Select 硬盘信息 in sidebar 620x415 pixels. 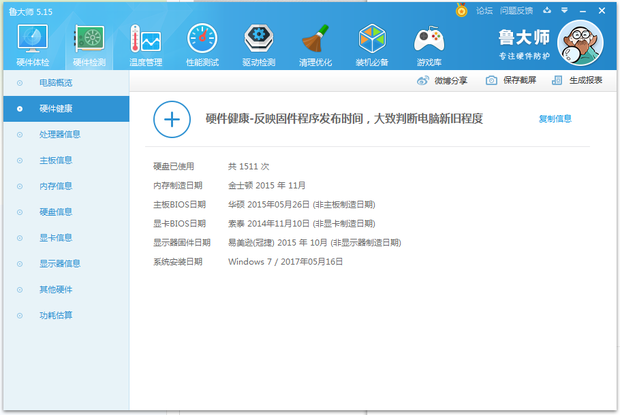point(66,212)
